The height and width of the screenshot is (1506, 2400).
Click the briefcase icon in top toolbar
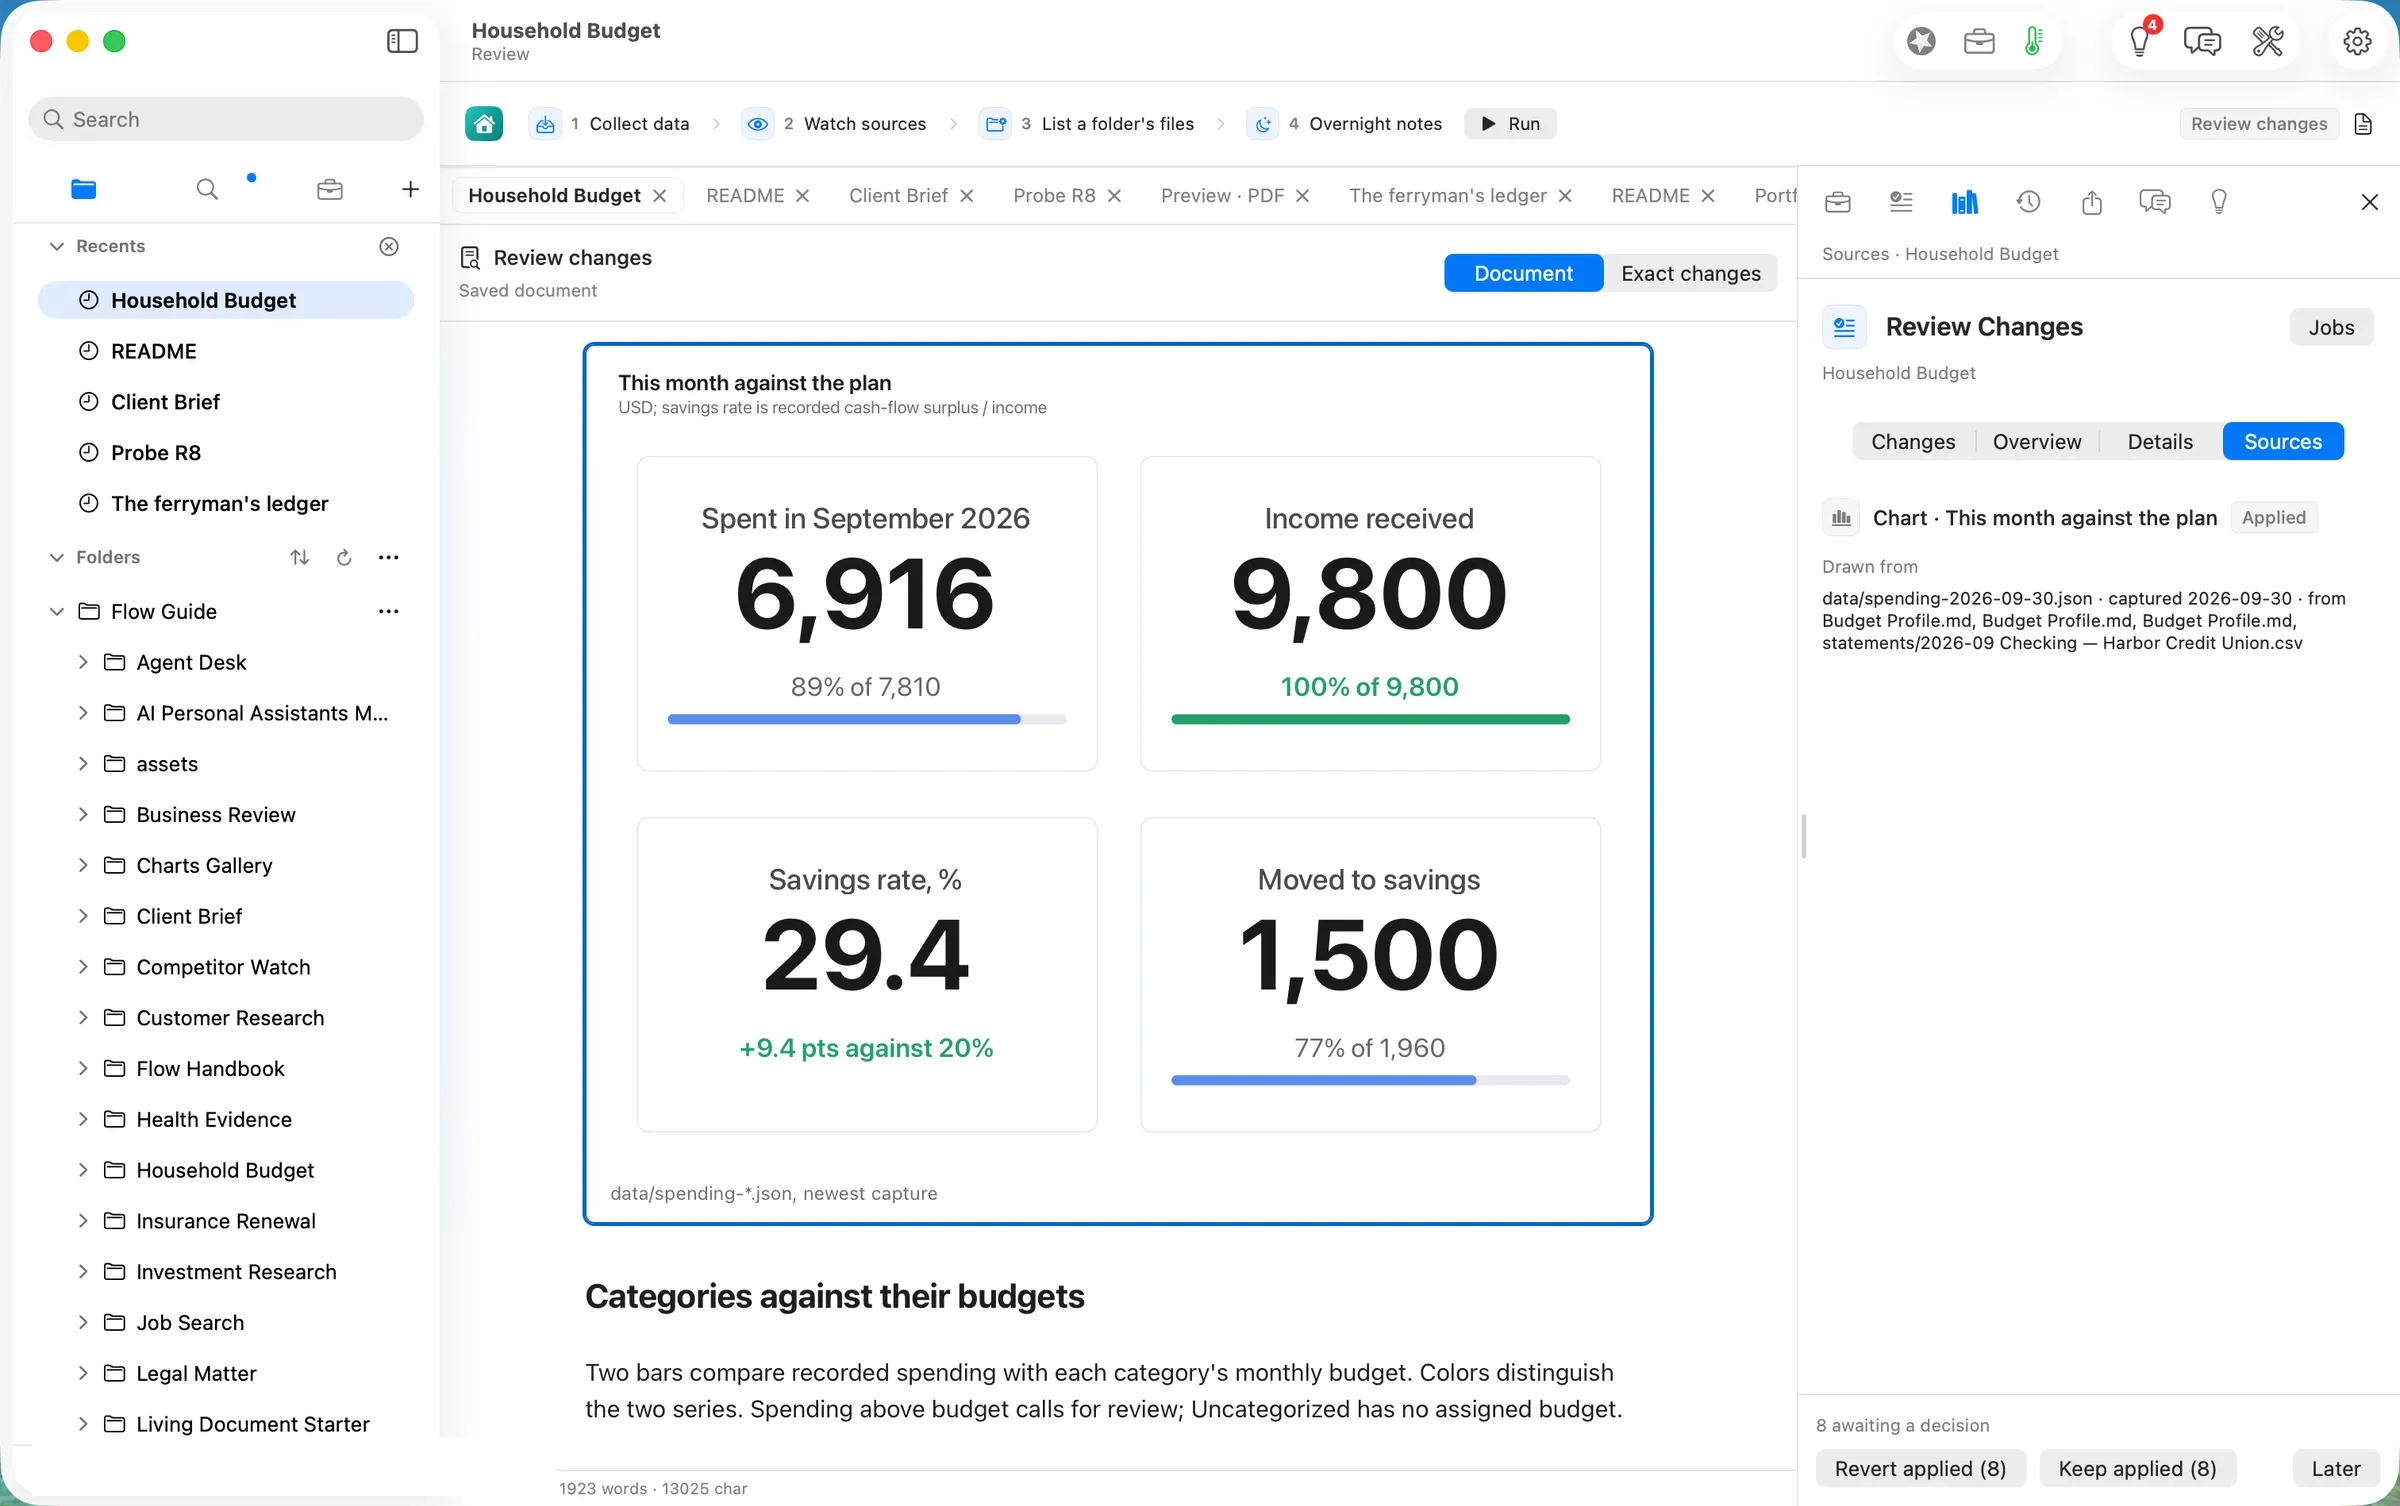tap(1979, 41)
